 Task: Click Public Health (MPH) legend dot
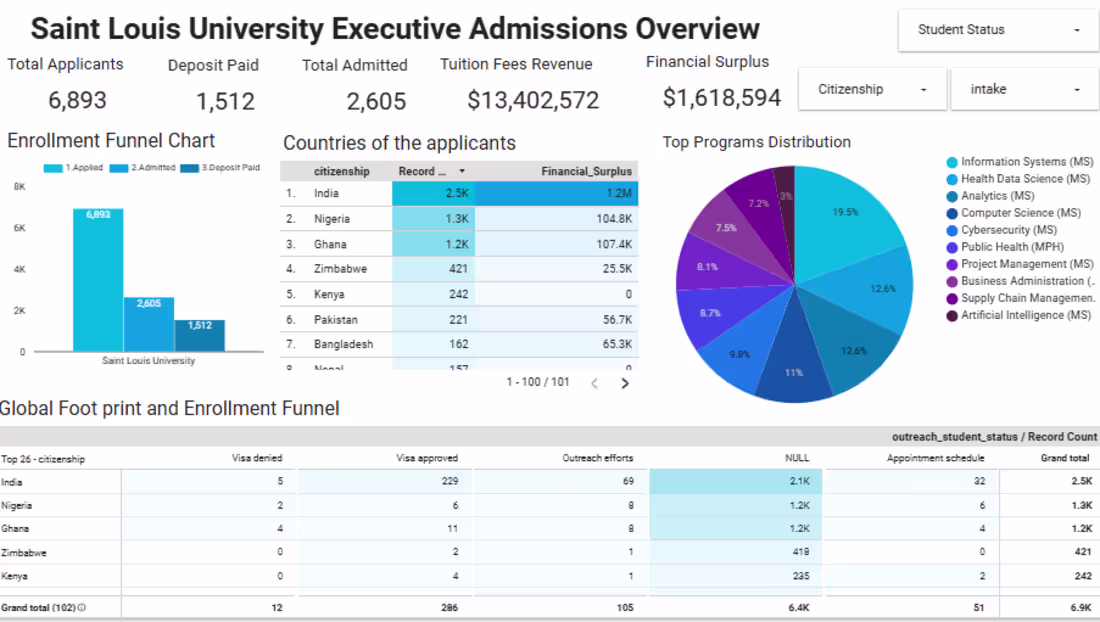[x=952, y=247]
